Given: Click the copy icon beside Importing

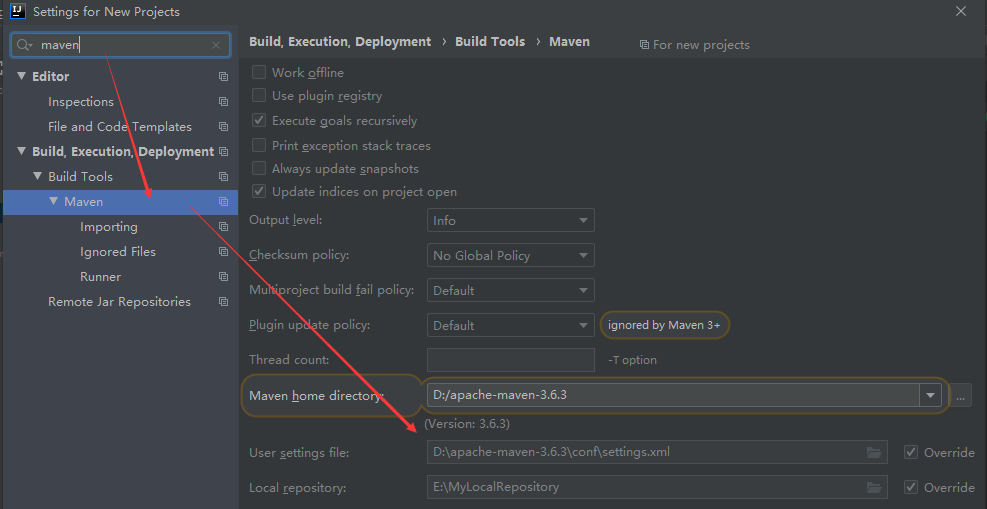Looking at the screenshot, I should [223, 227].
